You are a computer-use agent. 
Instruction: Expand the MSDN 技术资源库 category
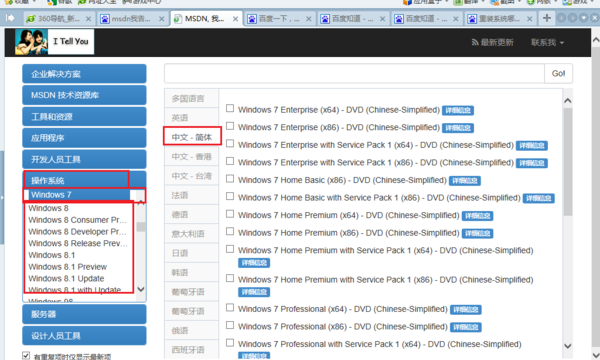pyautogui.click(x=84, y=95)
